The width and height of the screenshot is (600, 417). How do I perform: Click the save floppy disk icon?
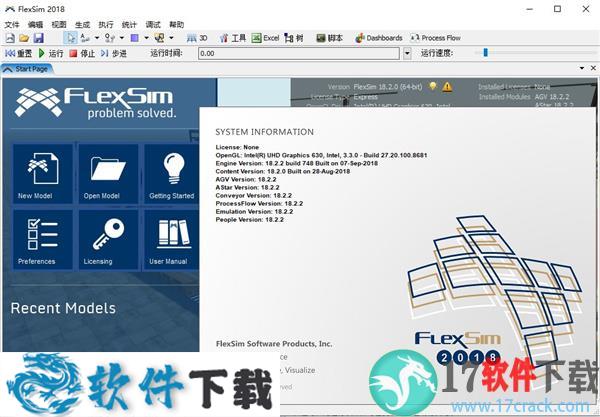(39, 38)
